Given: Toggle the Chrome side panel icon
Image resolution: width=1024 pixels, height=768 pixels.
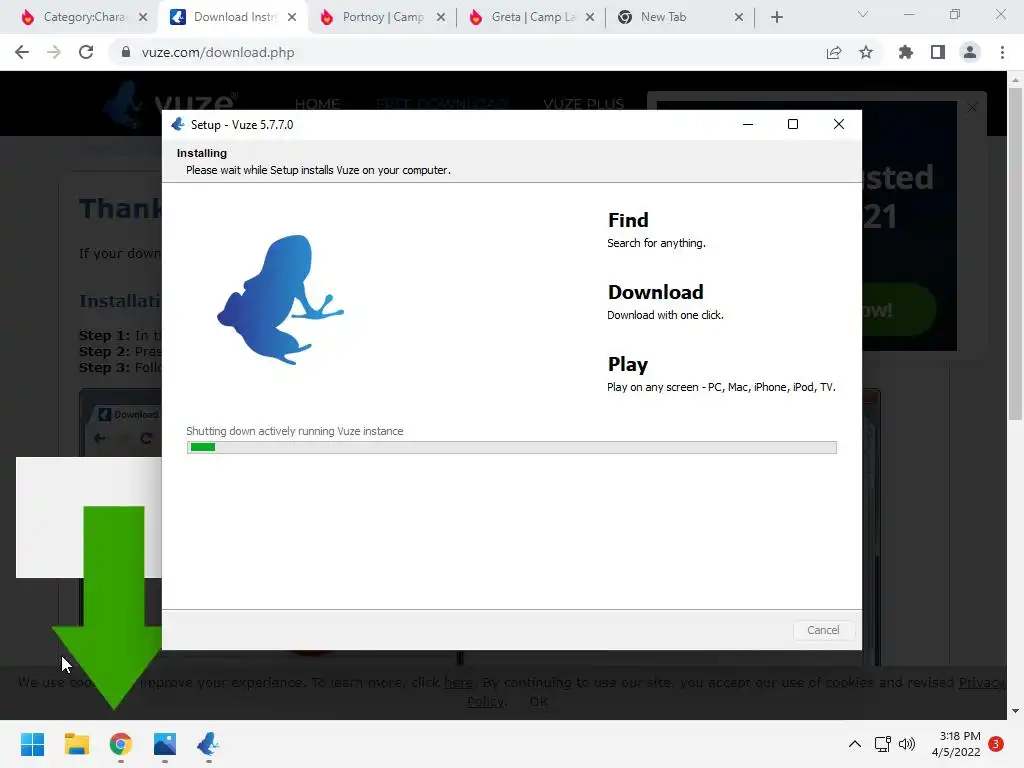Looking at the screenshot, I should 938,52.
